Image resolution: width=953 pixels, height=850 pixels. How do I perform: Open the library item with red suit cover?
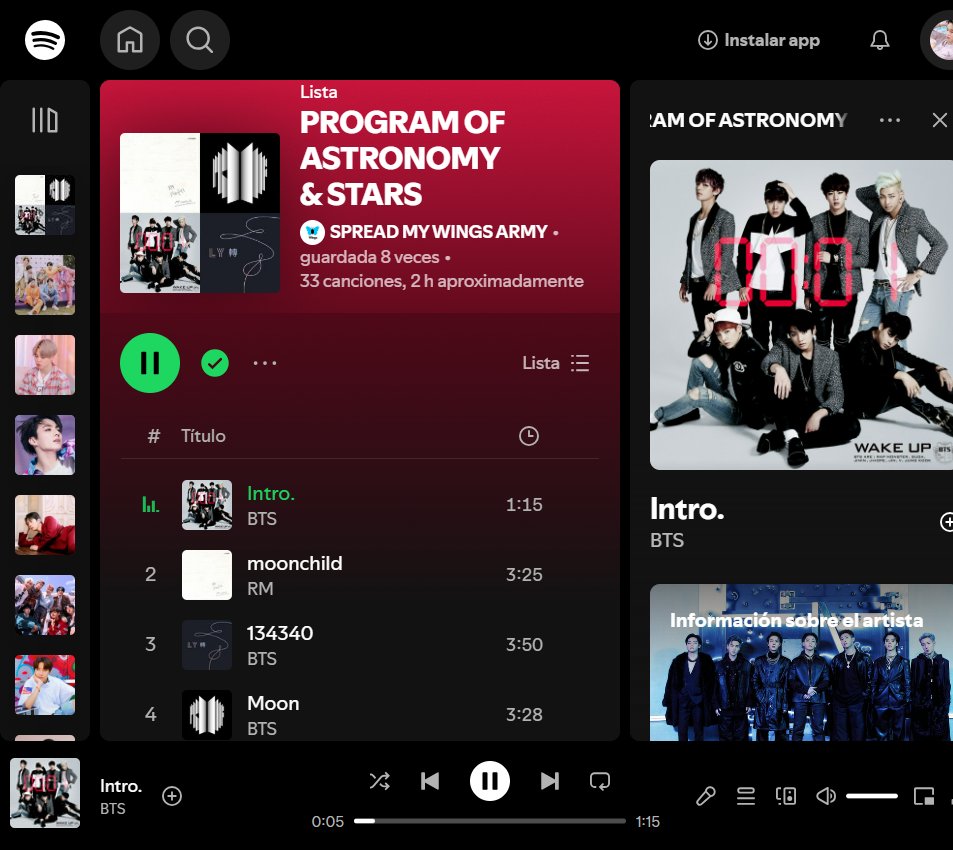[45, 525]
